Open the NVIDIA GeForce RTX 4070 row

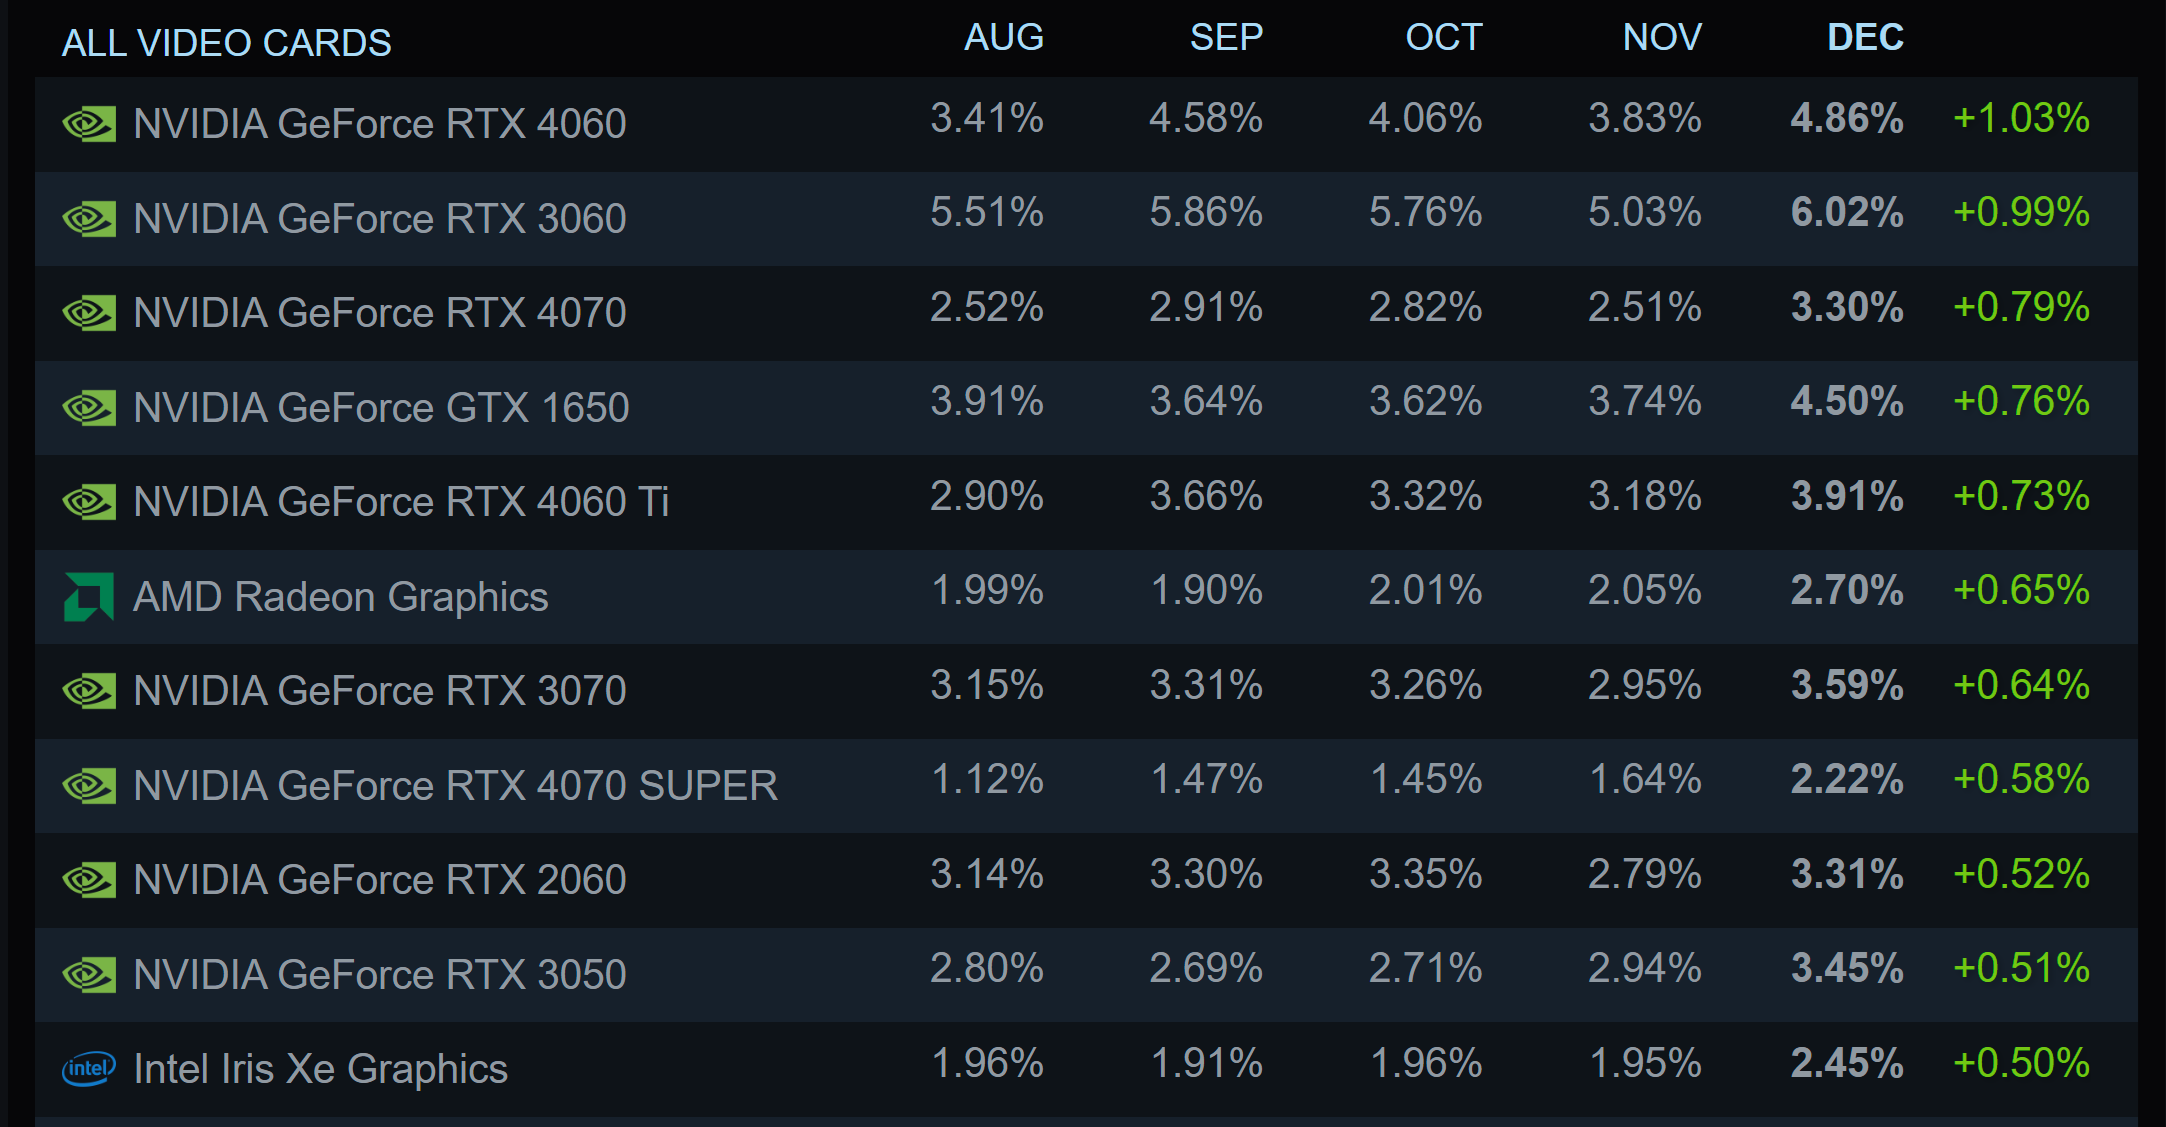[1086, 313]
